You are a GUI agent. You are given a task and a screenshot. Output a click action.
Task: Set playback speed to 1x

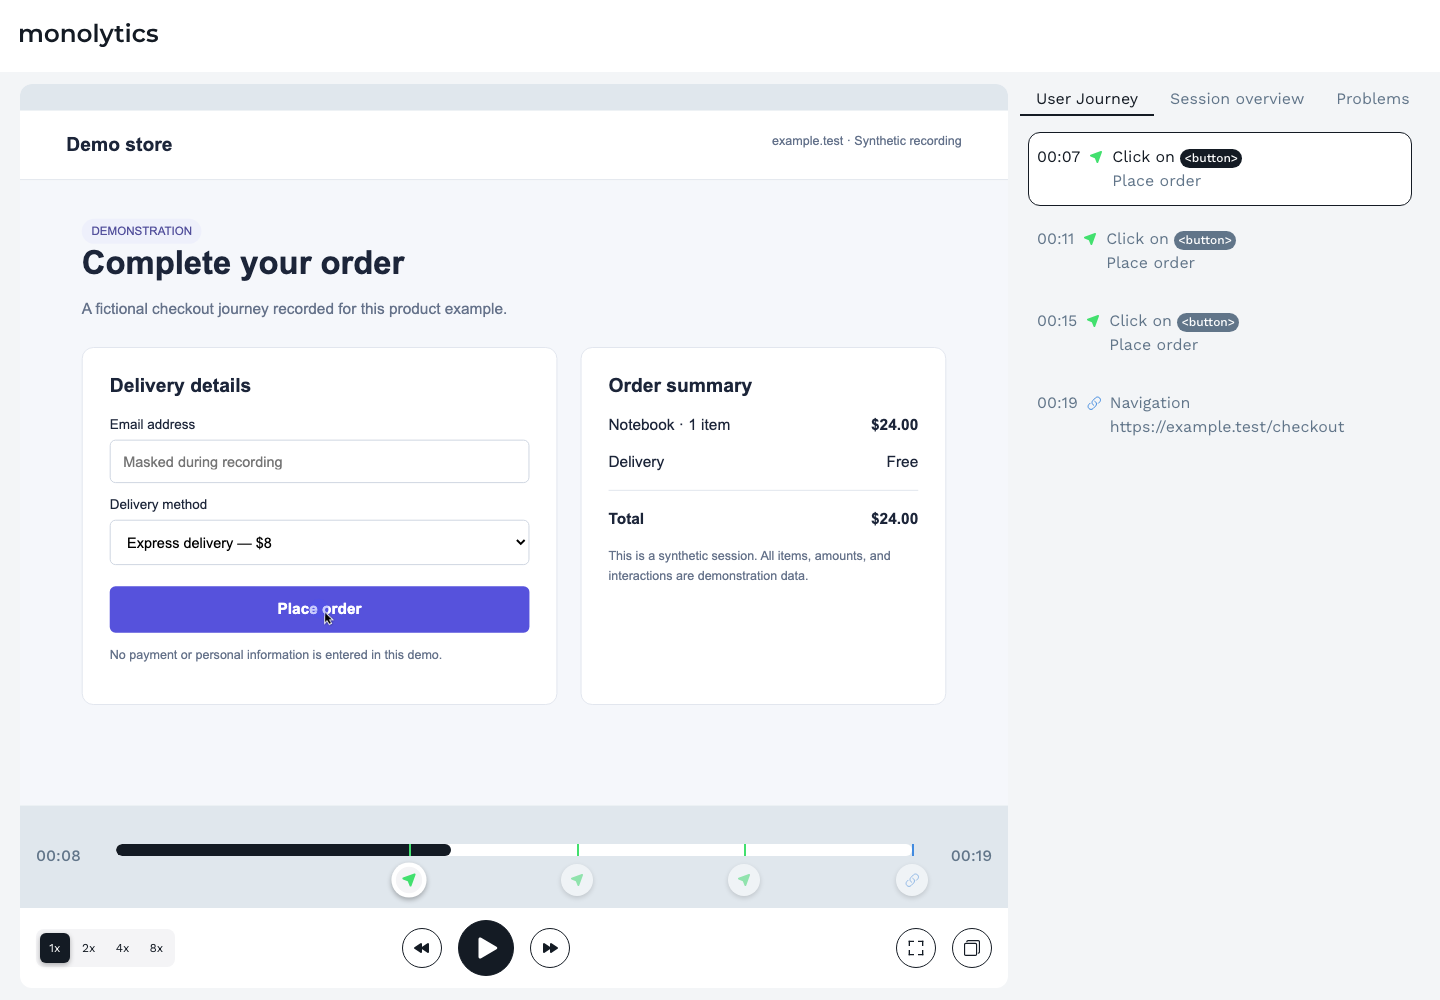[x=55, y=948]
